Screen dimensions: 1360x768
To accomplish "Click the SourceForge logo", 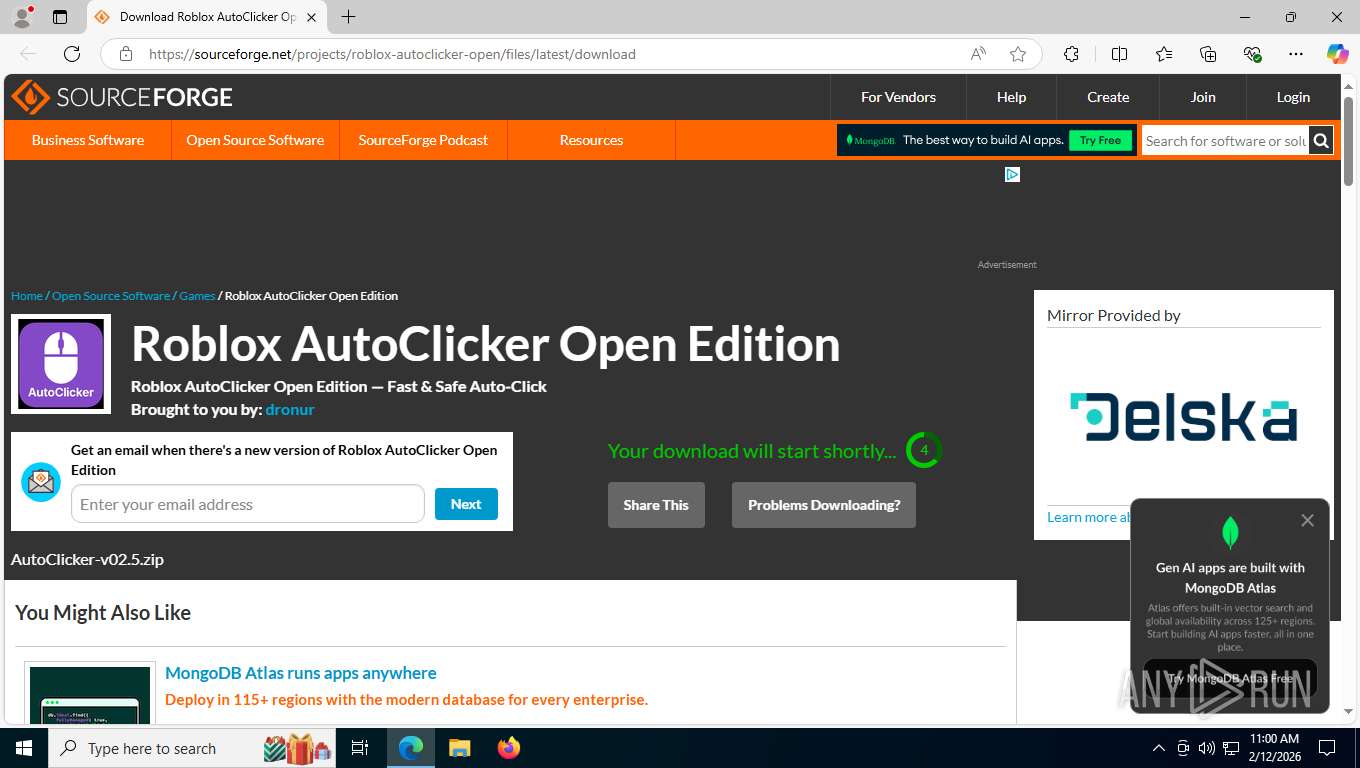I will point(122,97).
